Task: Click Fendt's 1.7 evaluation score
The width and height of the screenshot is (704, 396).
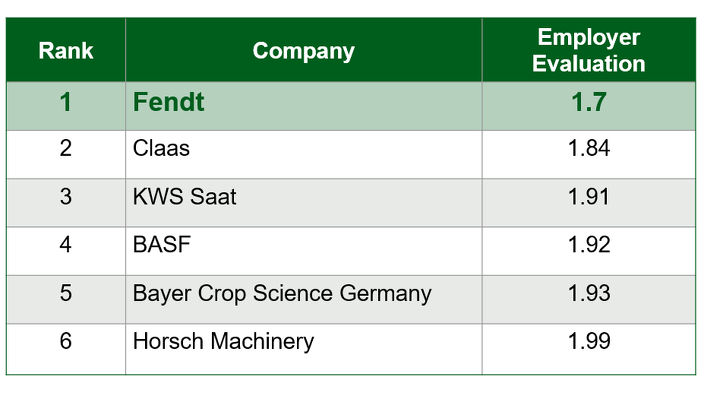Action: coord(589,106)
